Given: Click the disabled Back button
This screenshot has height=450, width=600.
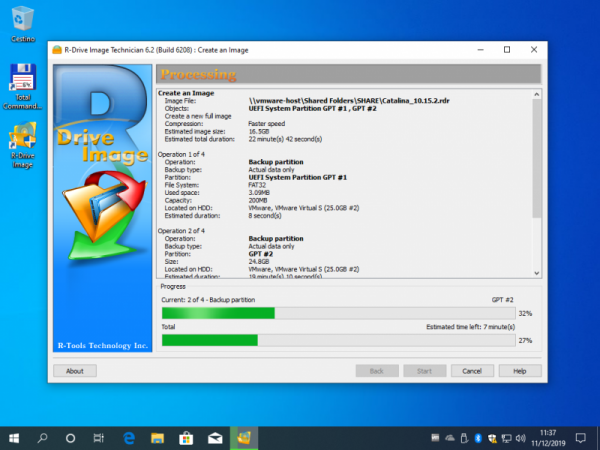Looking at the screenshot, I should coord(377,371).
